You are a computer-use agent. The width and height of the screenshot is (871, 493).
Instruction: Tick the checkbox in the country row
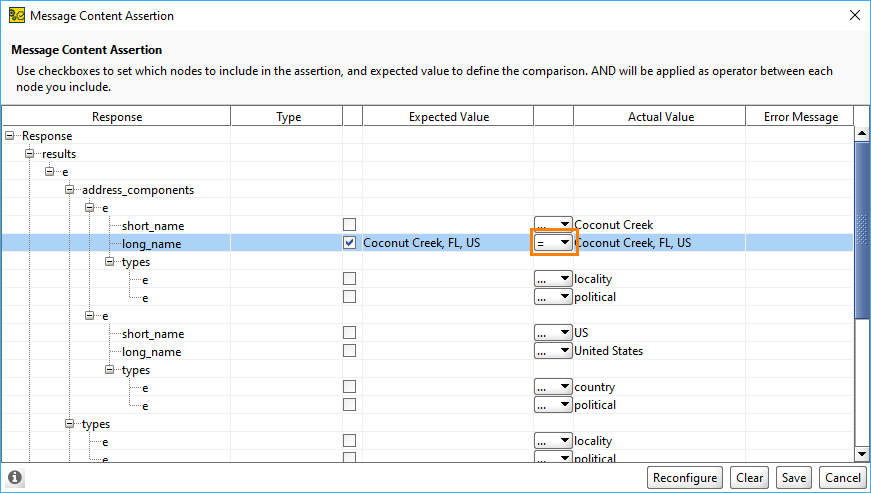click(349, 387)
